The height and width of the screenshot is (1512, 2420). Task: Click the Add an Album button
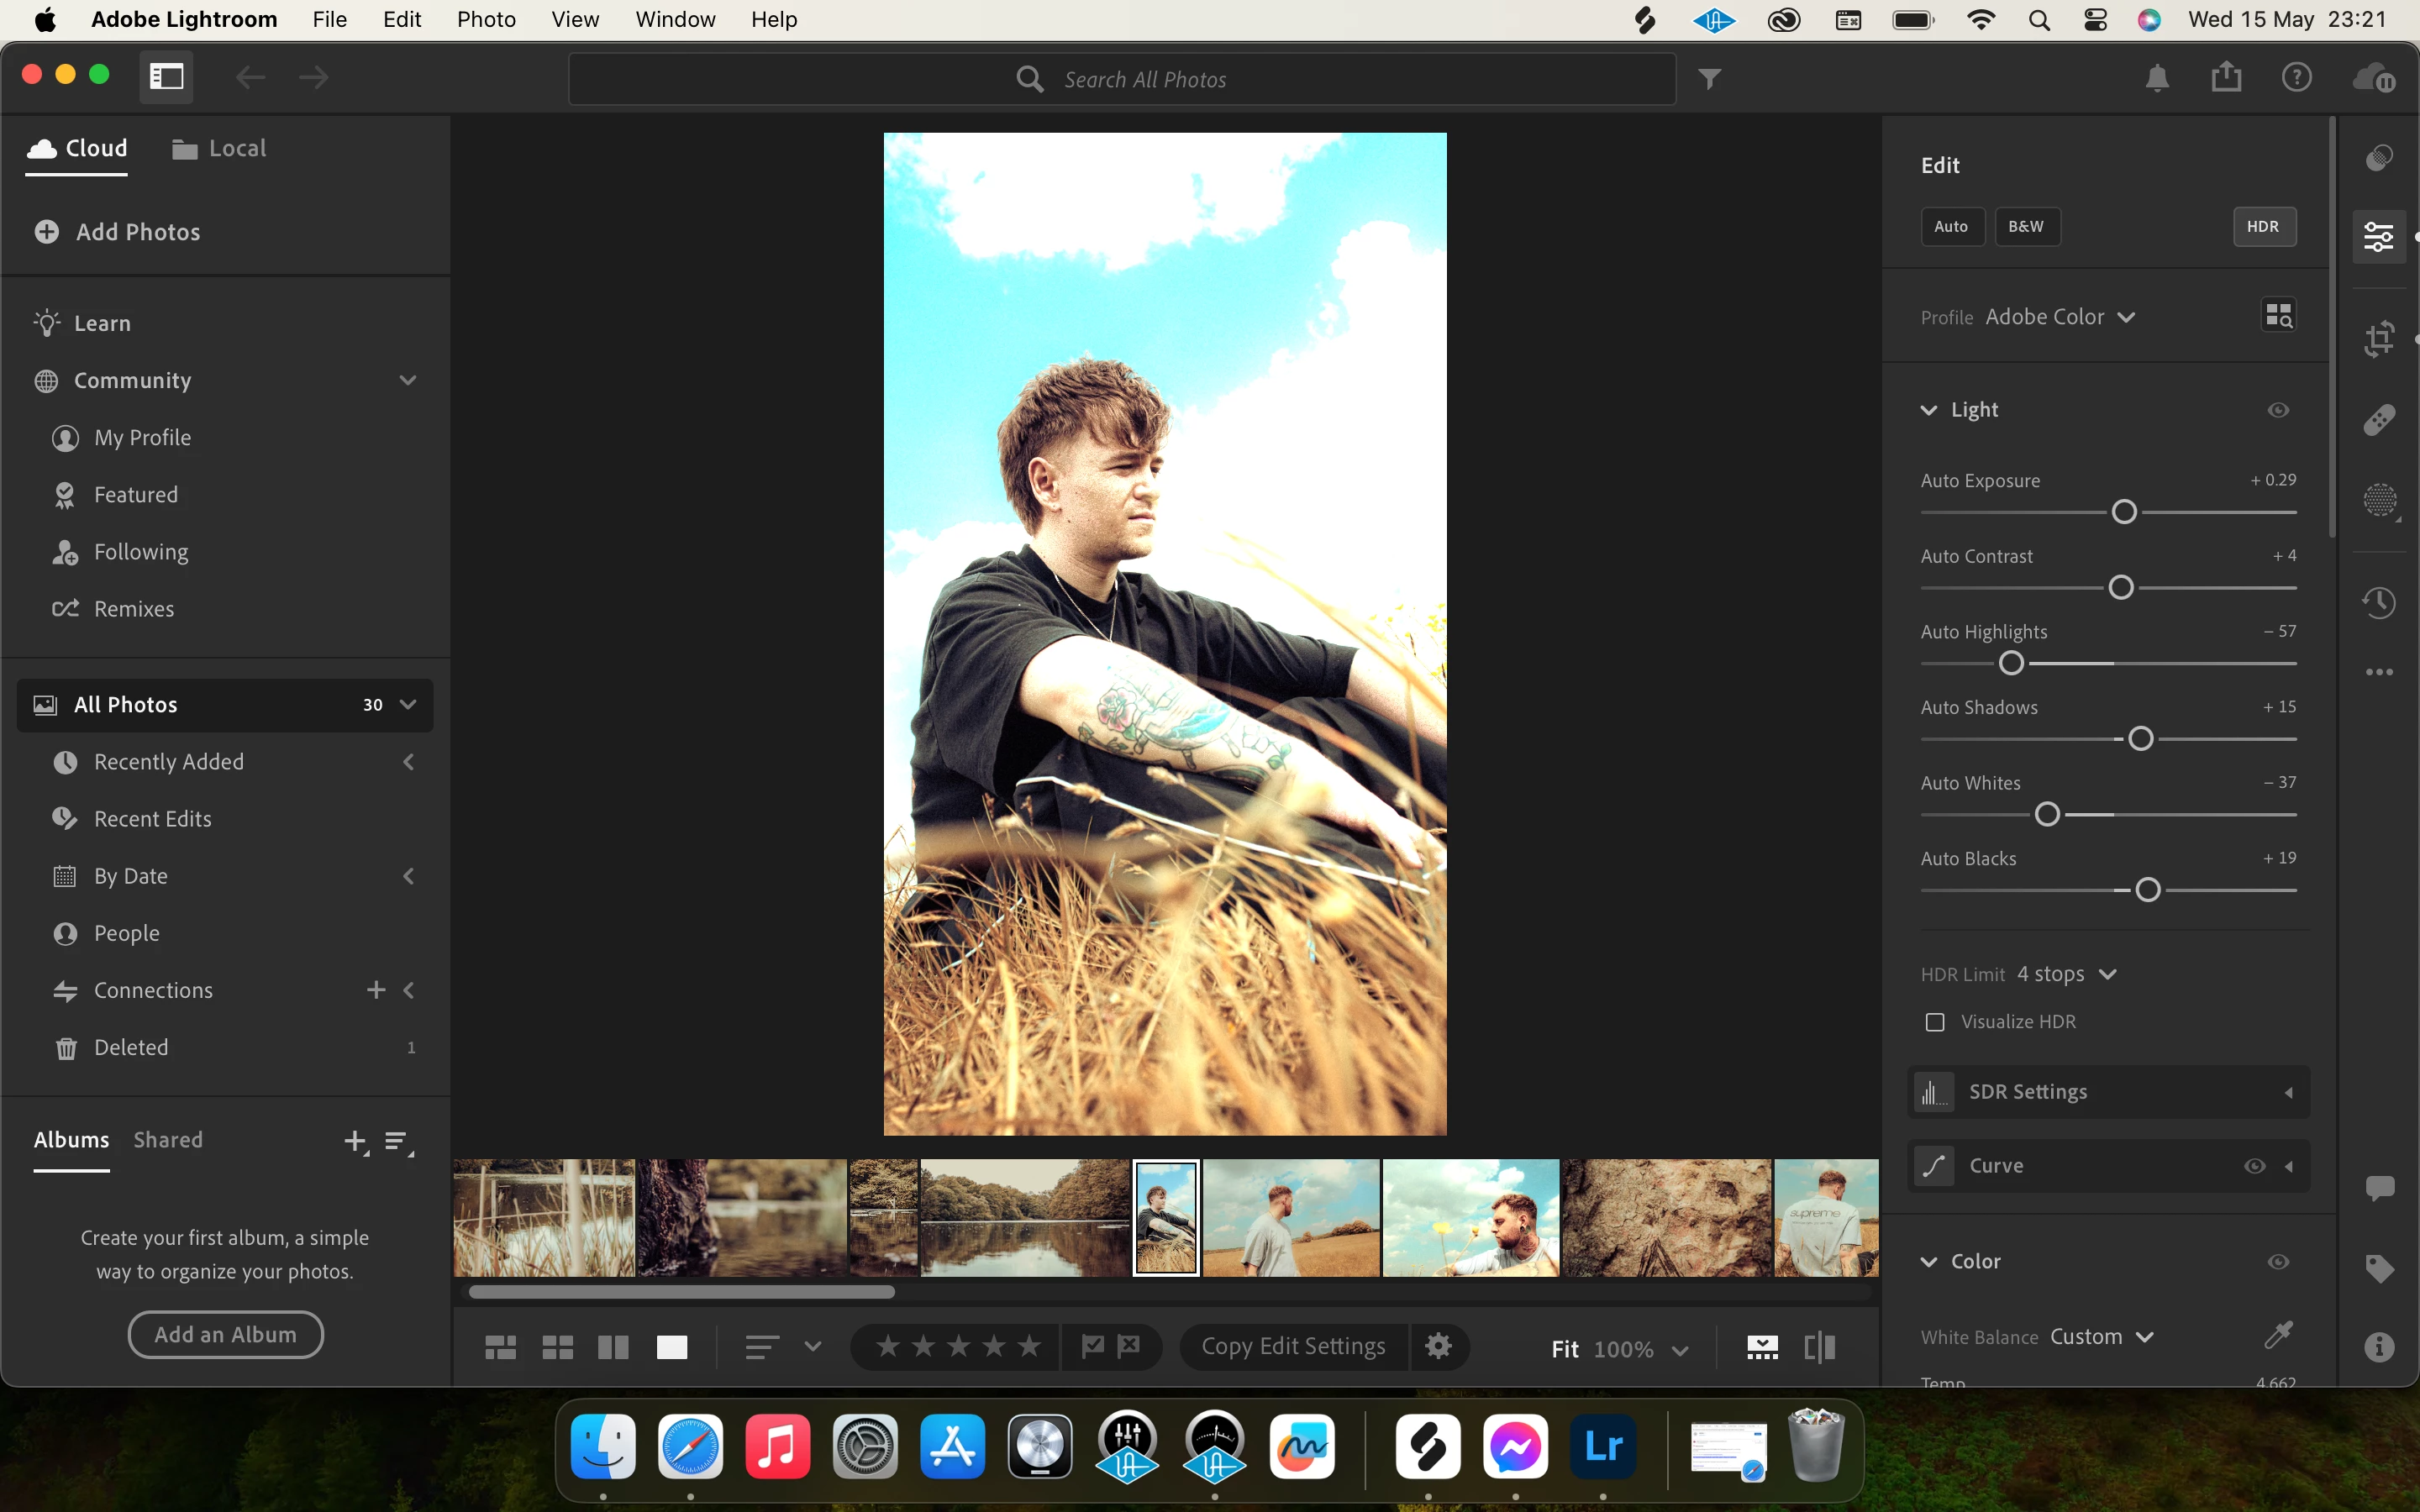tap(225, 1334)
